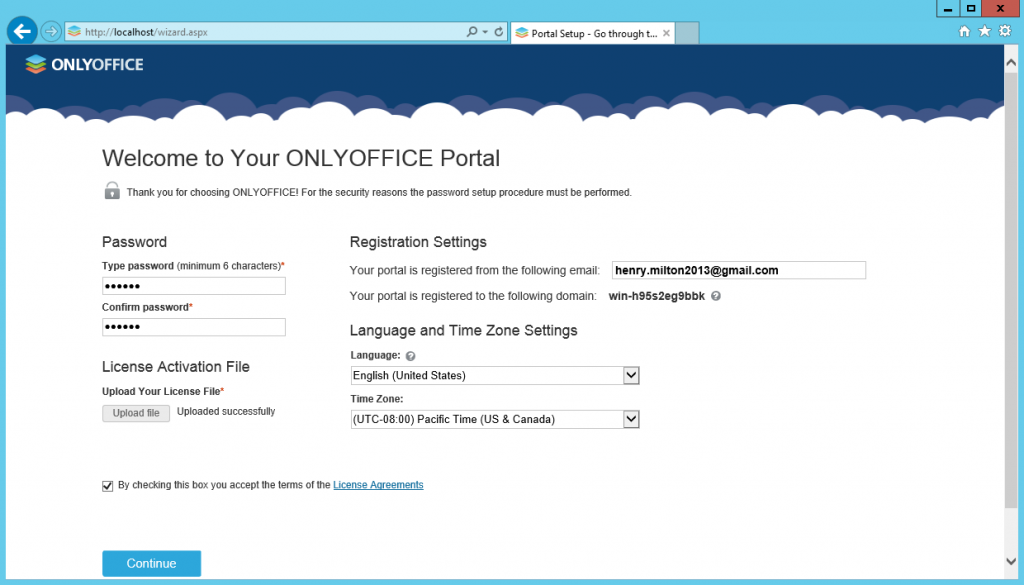Screen dimensions: 1024x585
Task: Click the scrollbar up arrow
Action: [1011, 63]
